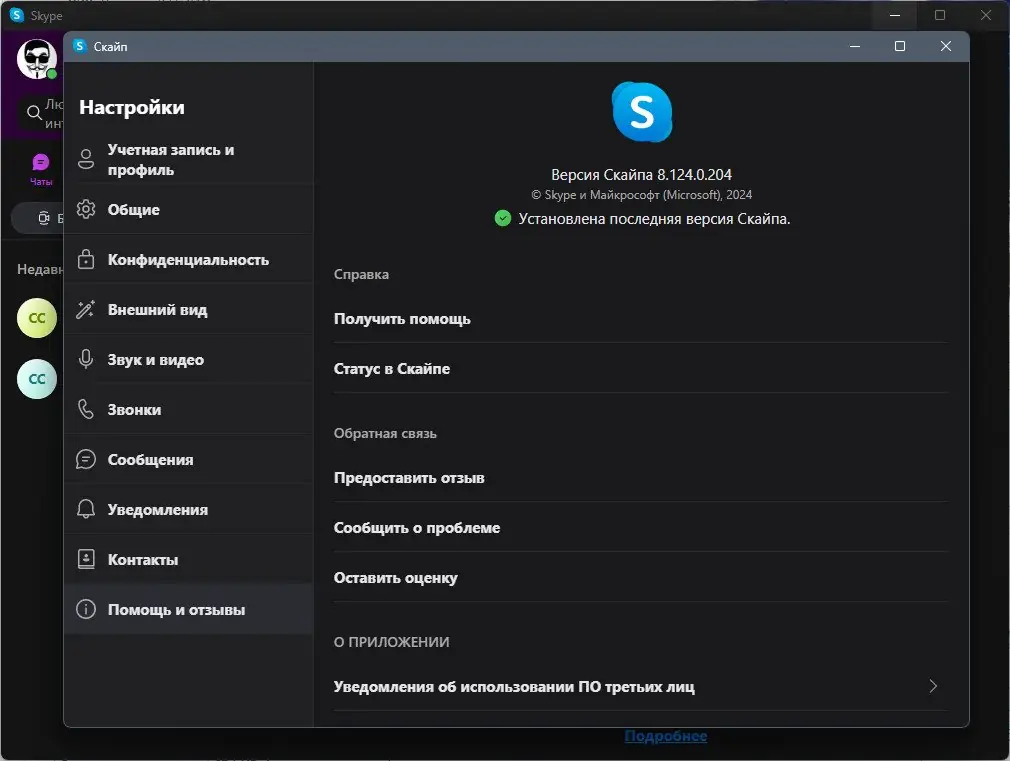Click the bell icon for Уведомления
Screen dimensions: 1010x761
(86, 509)
